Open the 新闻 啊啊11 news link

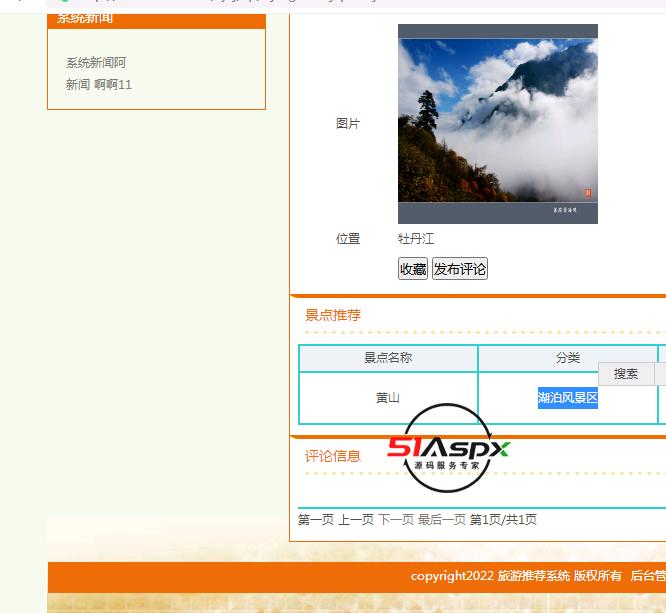coord(99,85)
